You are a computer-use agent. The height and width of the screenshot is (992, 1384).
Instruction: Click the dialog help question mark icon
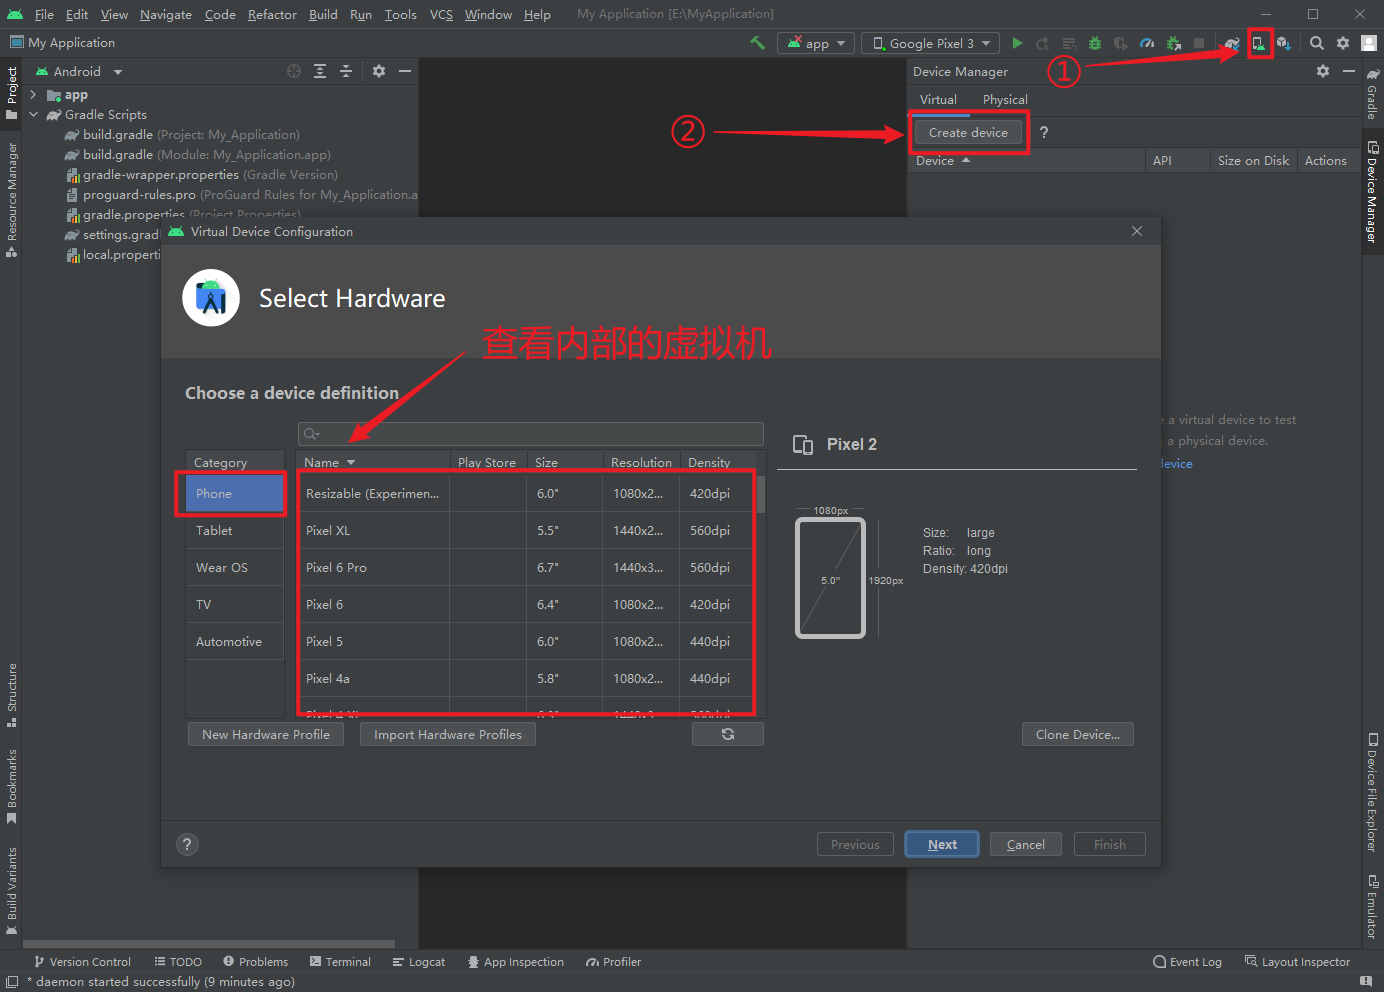[187, 844]
